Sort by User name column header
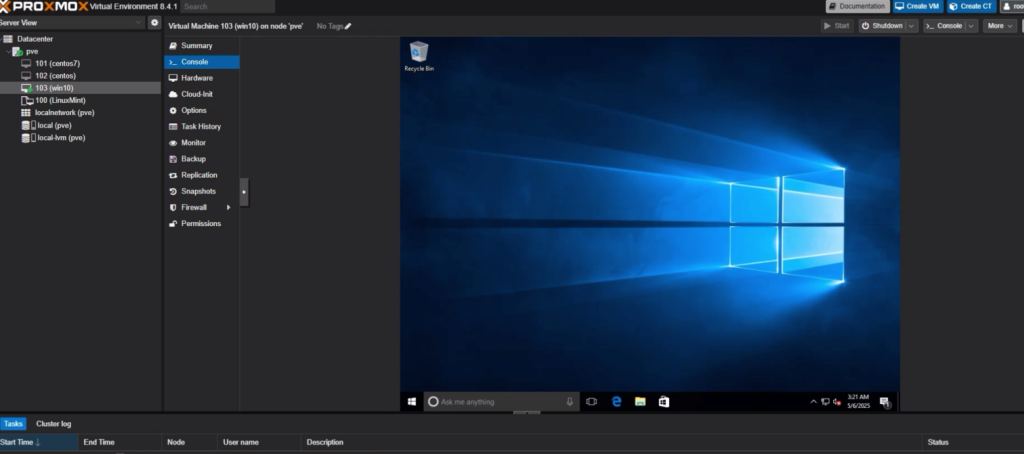This screenshot has height=454, width=1024. point(259,442)
